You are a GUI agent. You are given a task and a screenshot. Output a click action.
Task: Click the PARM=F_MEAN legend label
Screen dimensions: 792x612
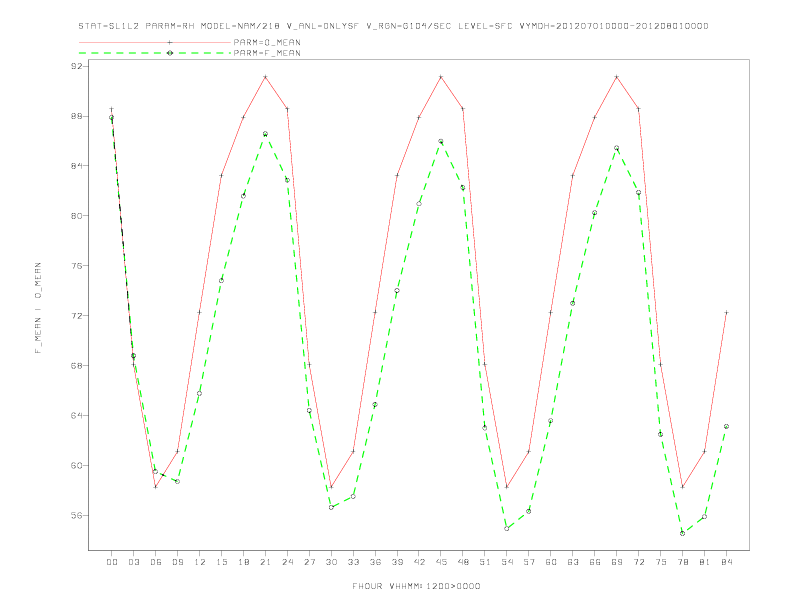click(x=267, y=53)
